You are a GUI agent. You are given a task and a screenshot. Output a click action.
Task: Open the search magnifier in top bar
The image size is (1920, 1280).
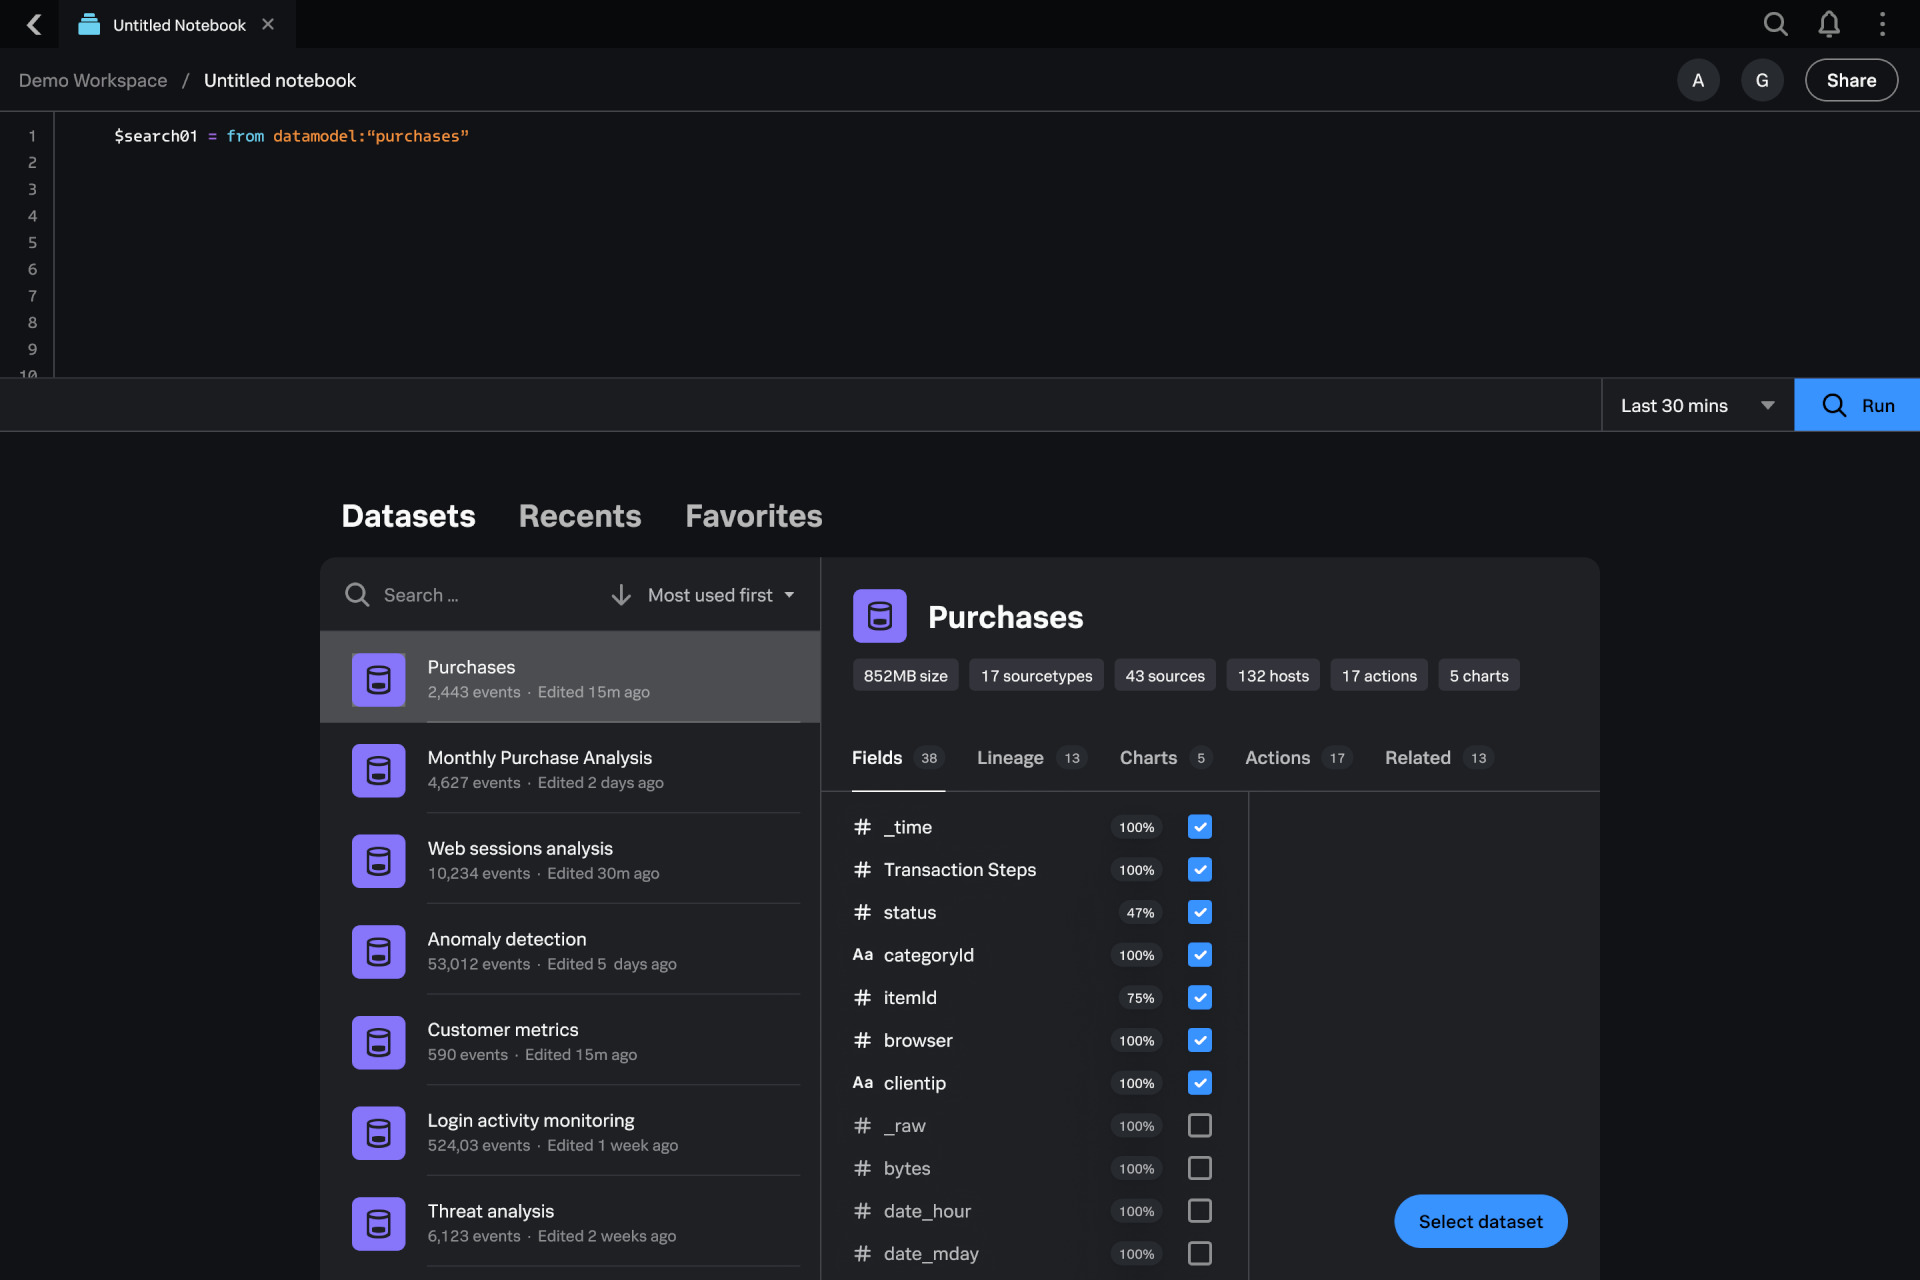coord(1775,24)
